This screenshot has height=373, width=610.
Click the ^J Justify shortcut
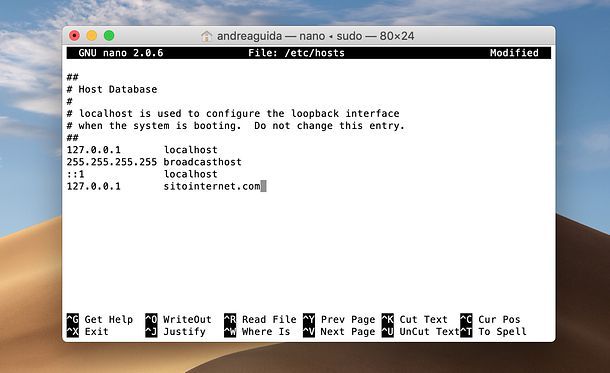(175, 331)
